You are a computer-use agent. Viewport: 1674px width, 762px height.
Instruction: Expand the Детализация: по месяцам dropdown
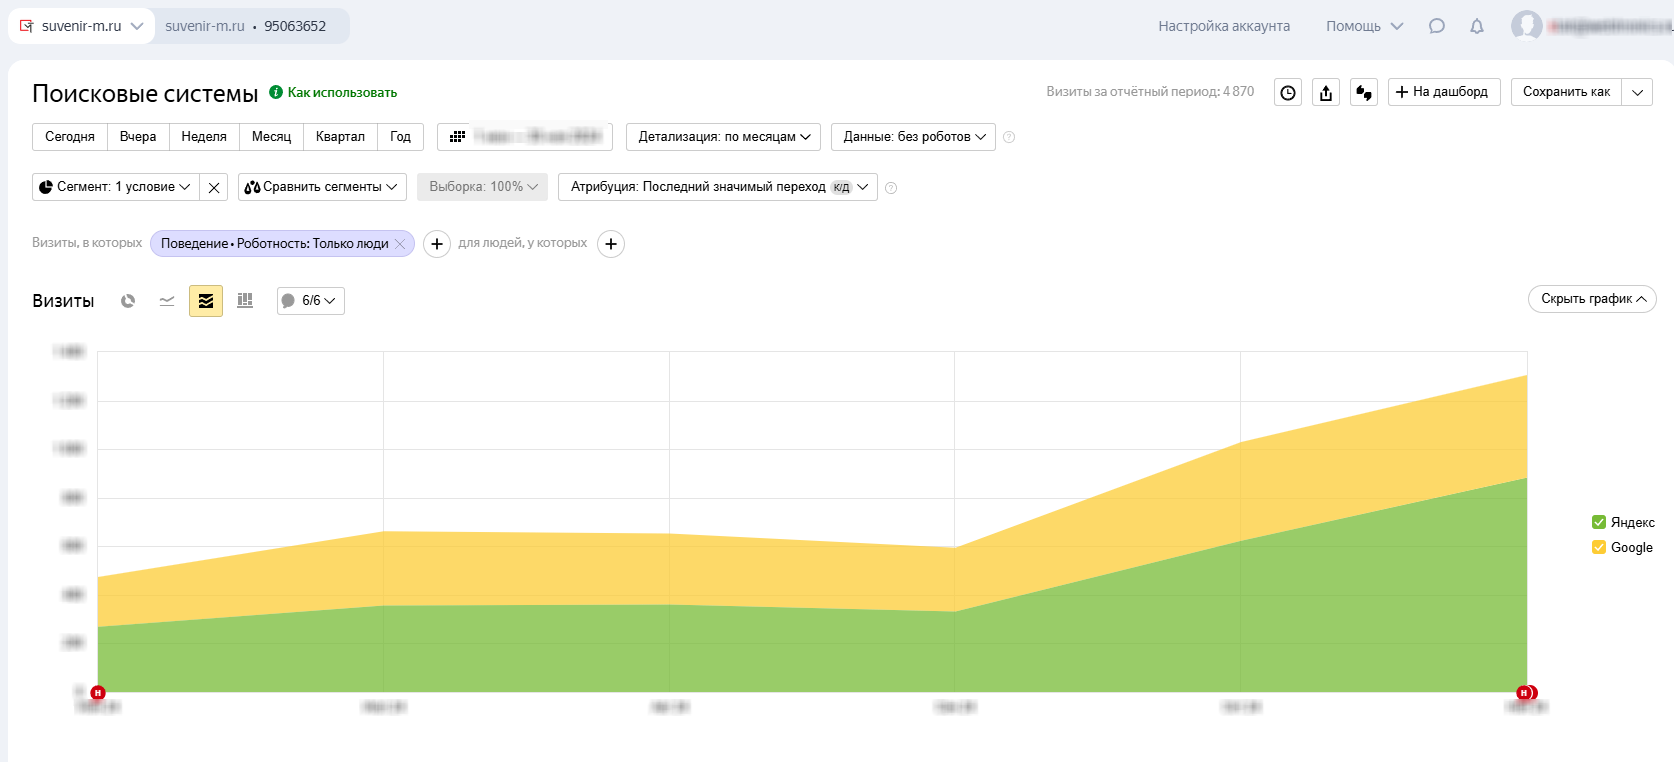[723, 137]
